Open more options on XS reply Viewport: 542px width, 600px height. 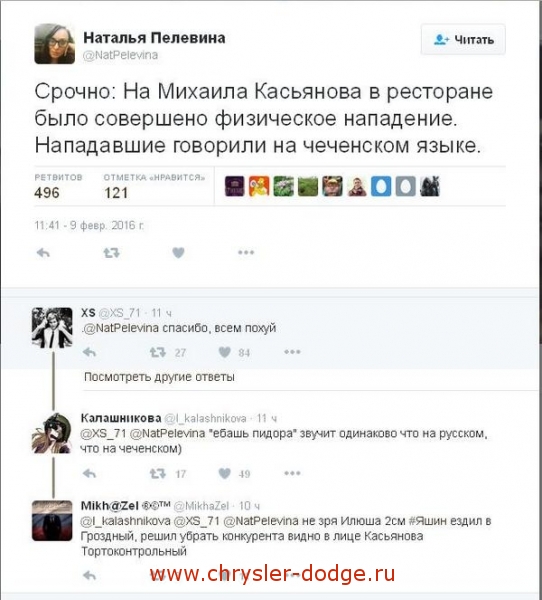[x=292, y=352]
